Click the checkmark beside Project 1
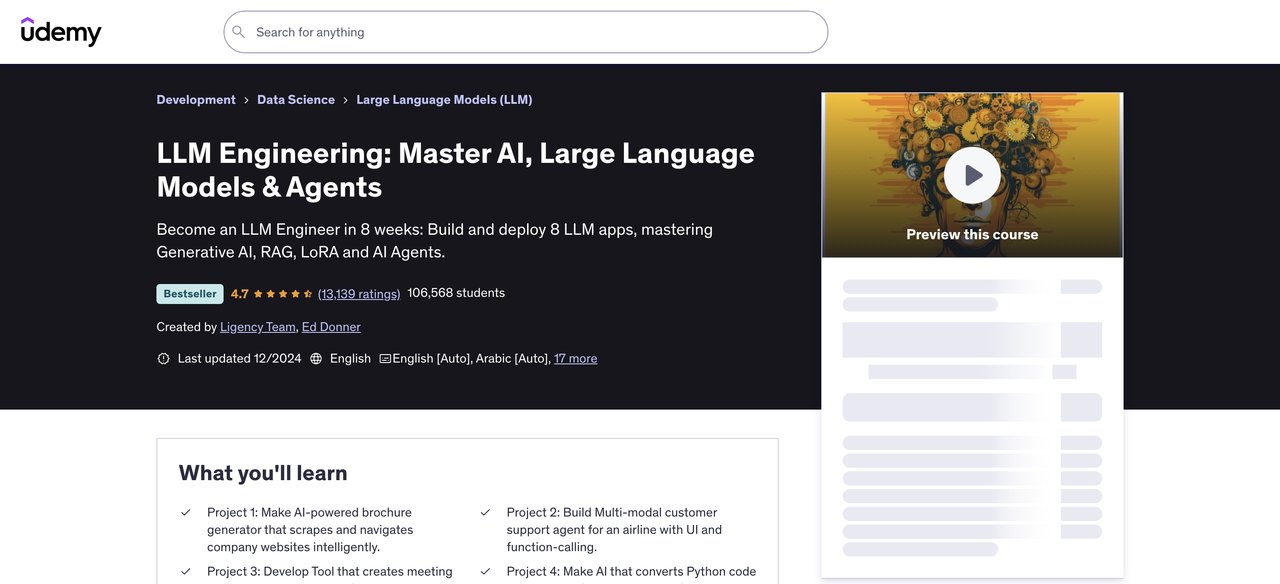 click(186, 512)
